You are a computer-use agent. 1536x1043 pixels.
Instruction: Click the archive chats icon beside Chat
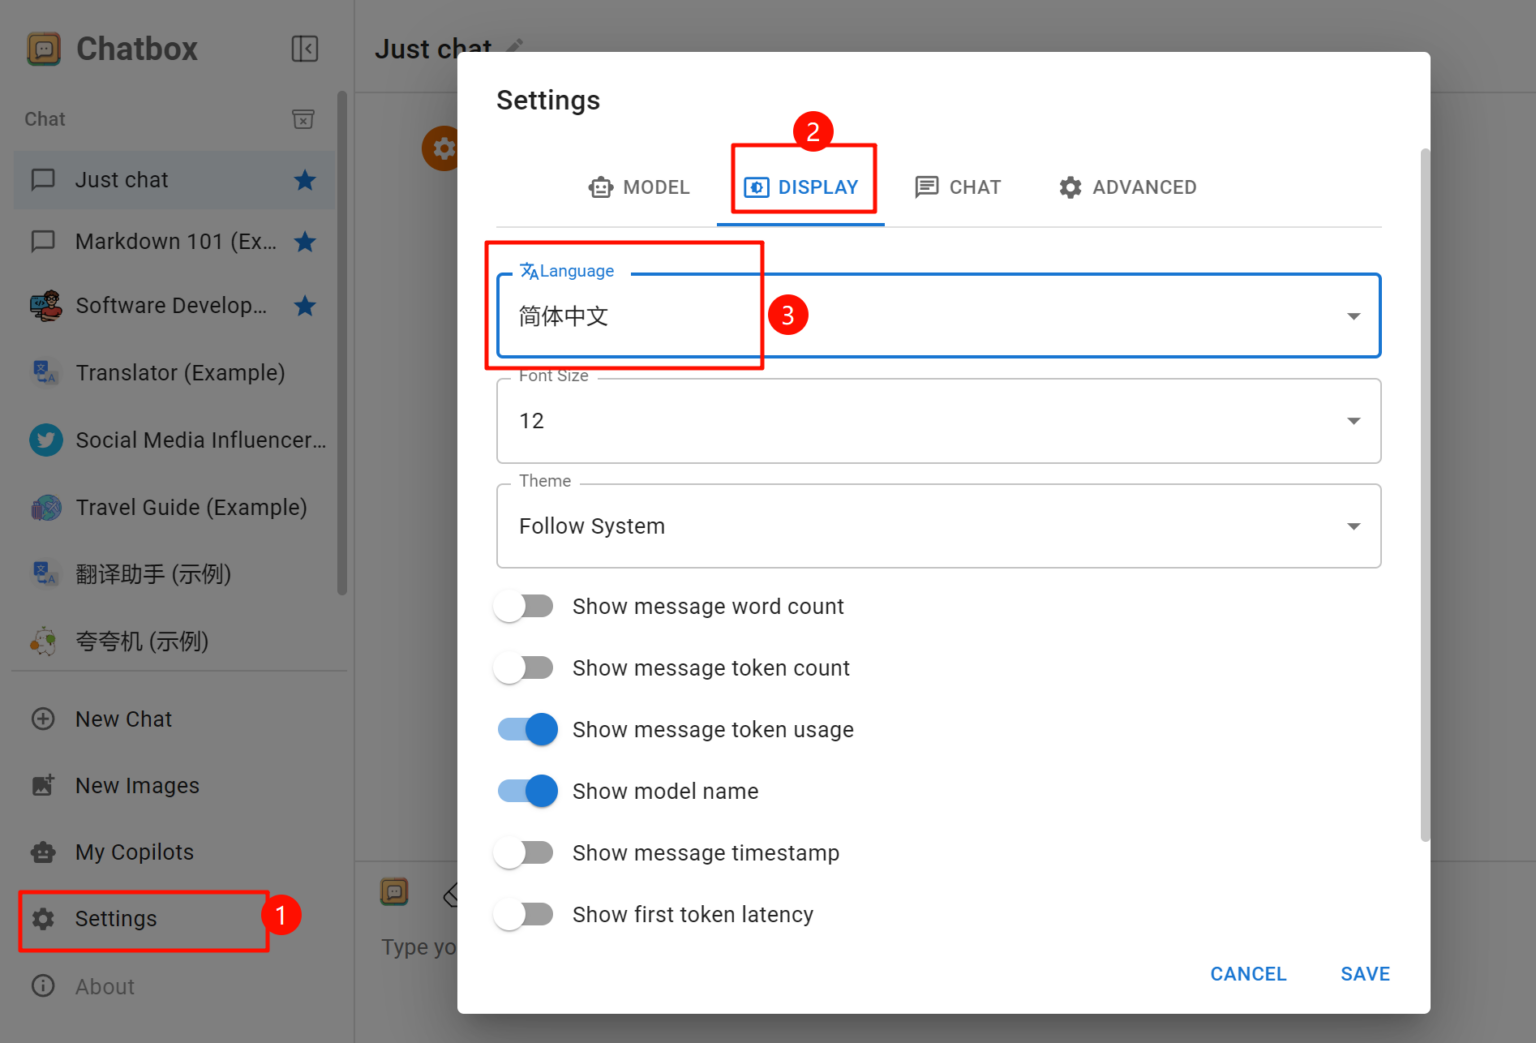(x=303, y=119)
